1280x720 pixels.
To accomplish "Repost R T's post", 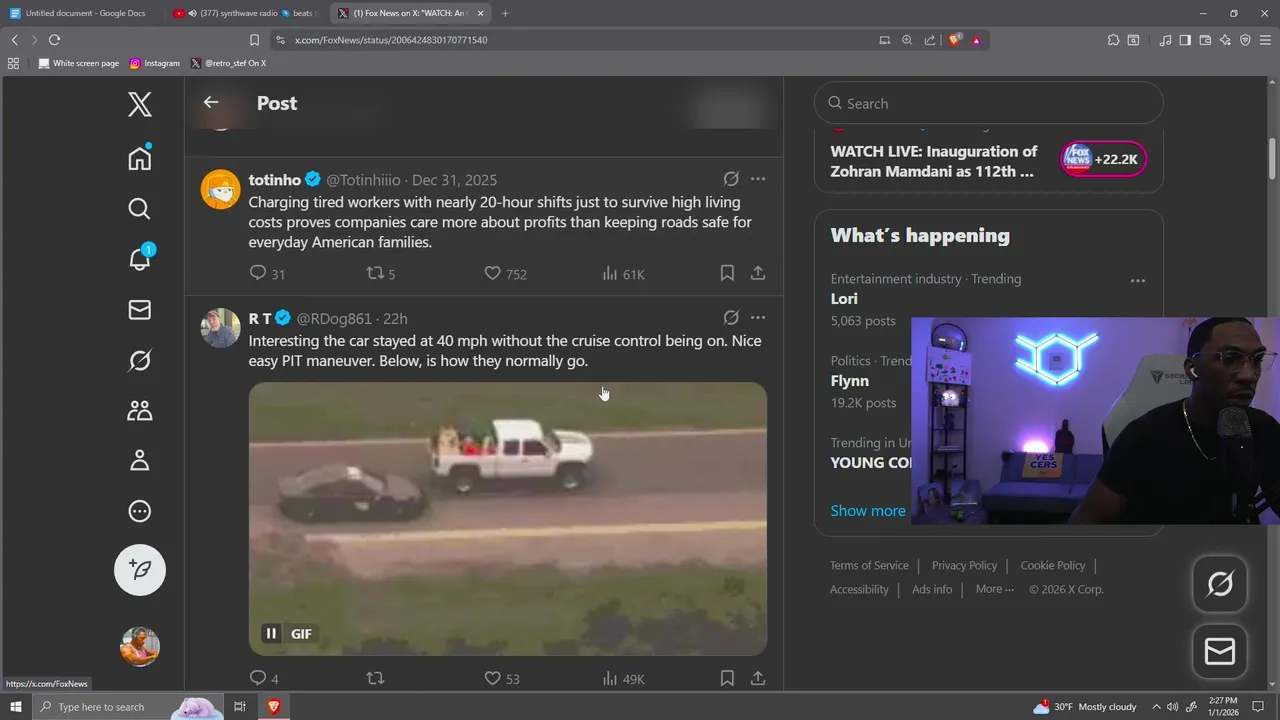I will tap(375, 678).
